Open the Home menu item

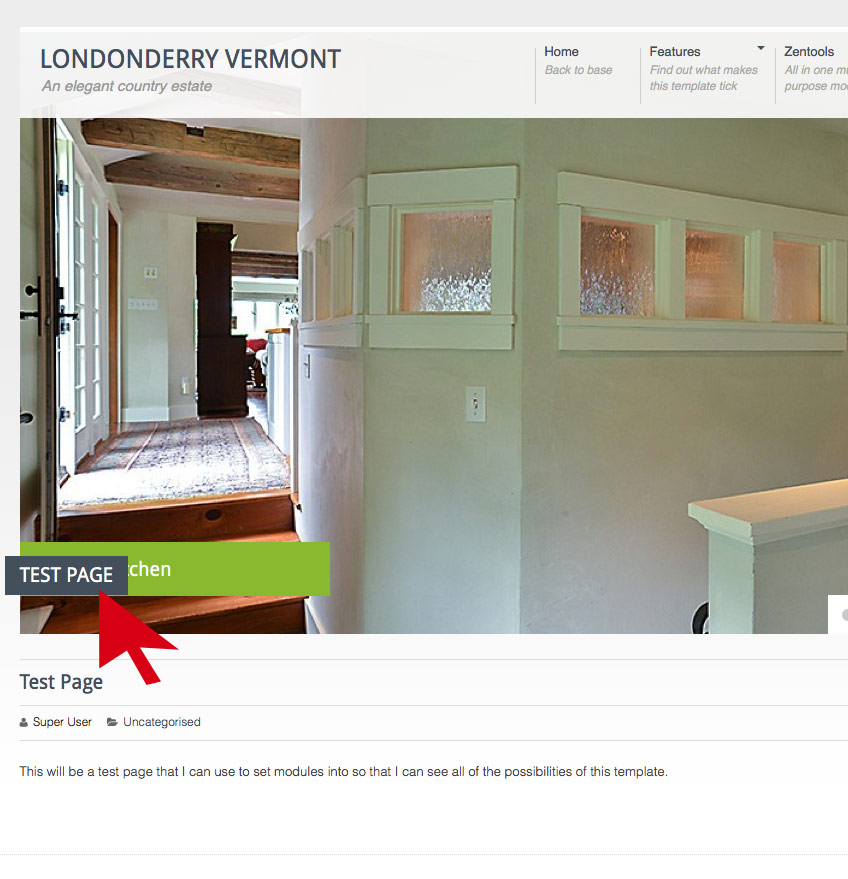[561, 52]
